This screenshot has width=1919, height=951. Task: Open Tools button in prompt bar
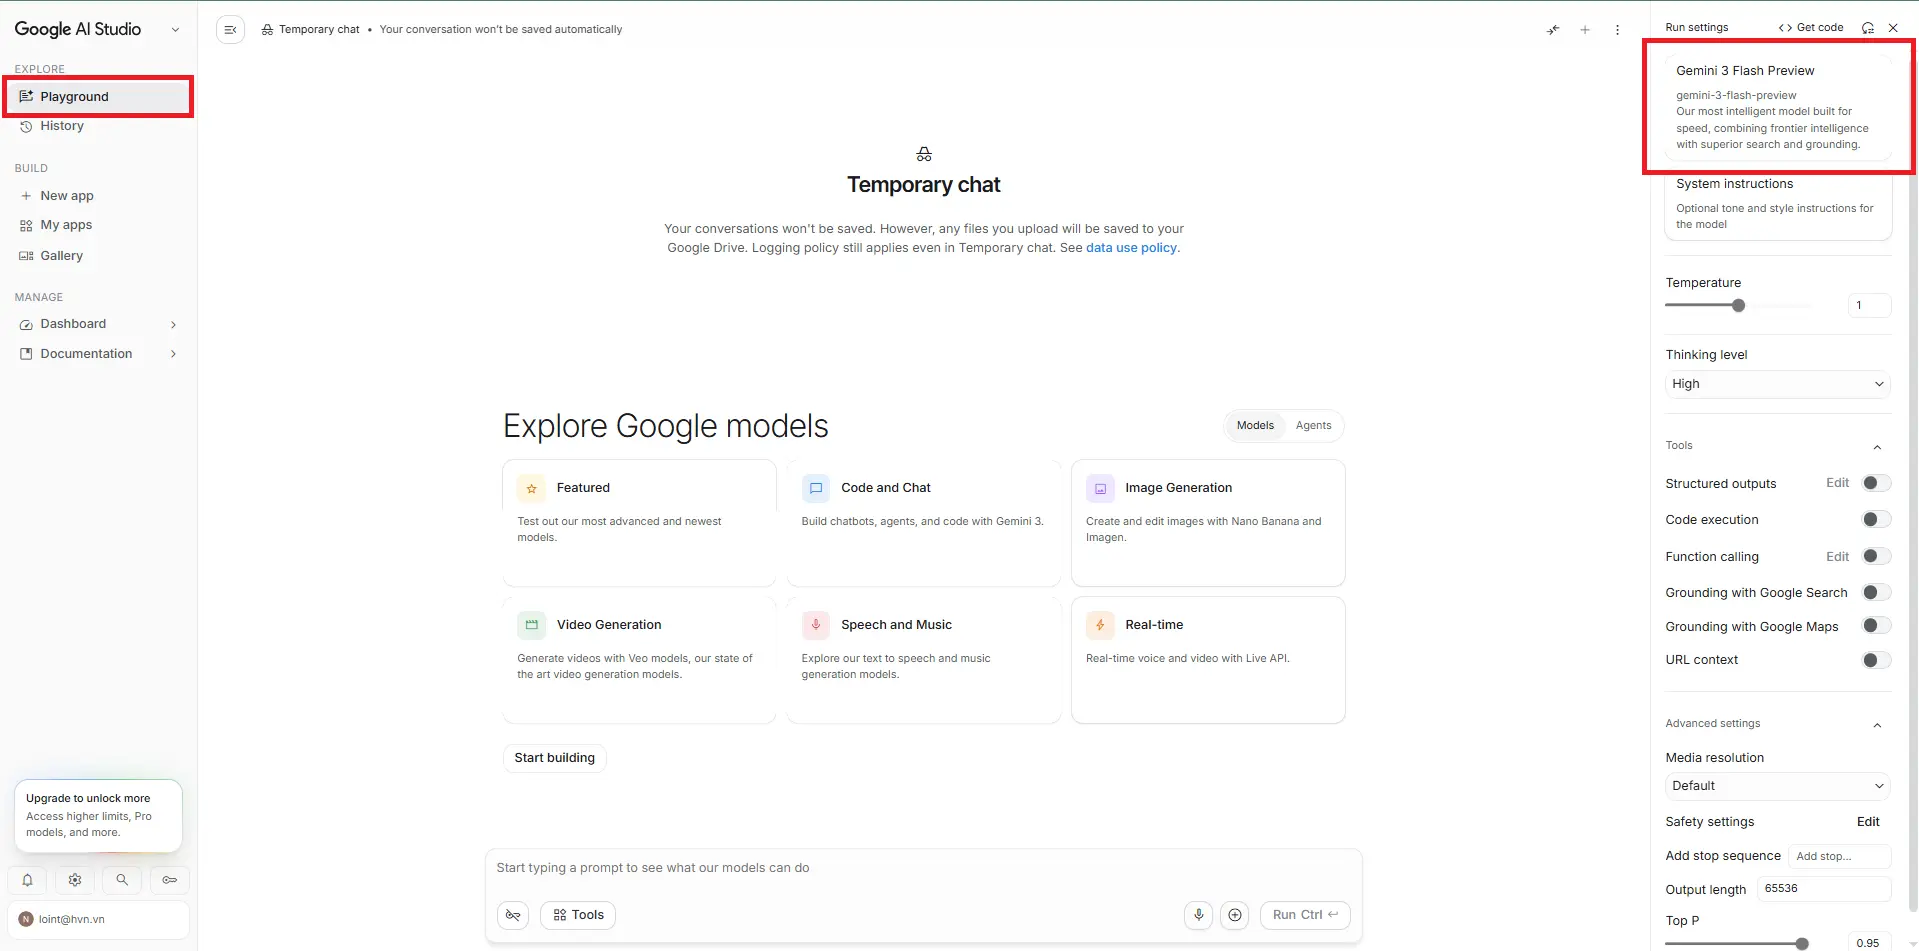[x=579, y=915]
